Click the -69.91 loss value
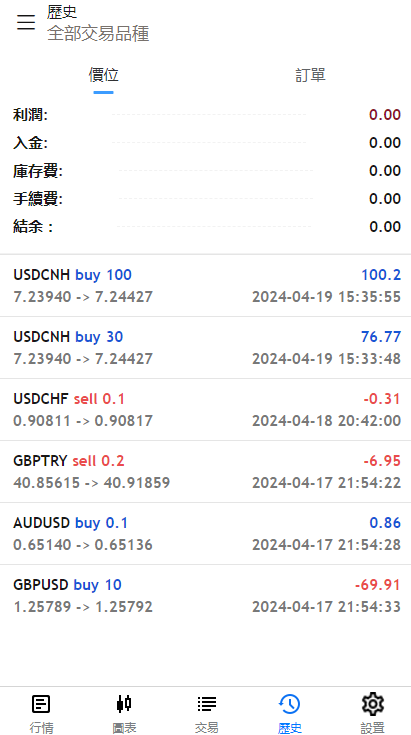 378,585
